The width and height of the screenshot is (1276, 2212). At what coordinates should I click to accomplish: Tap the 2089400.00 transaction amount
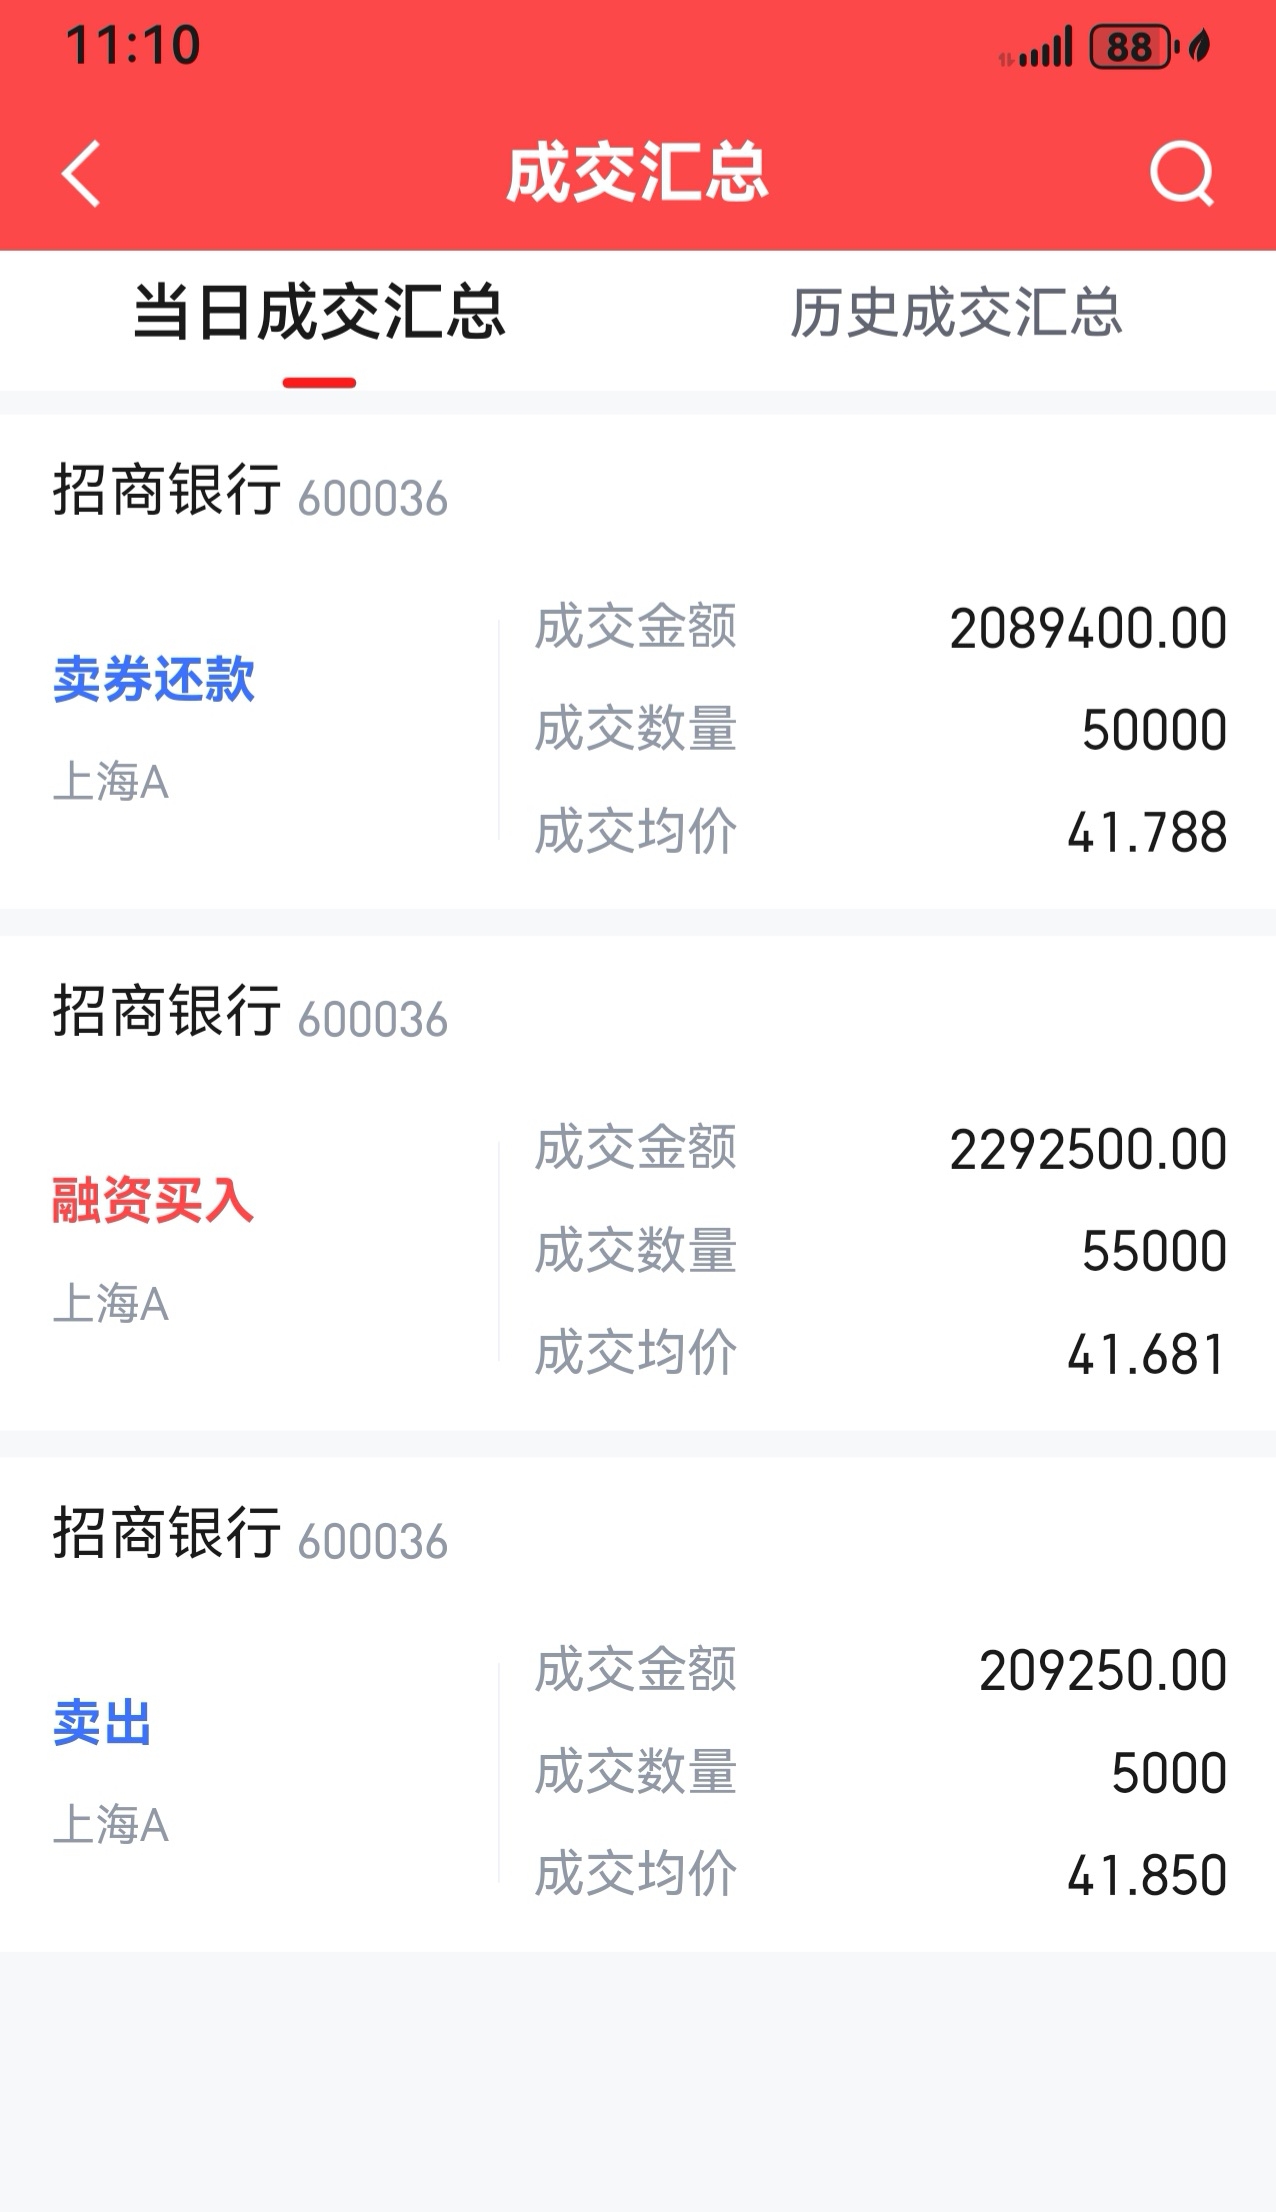click(1088, 629)
